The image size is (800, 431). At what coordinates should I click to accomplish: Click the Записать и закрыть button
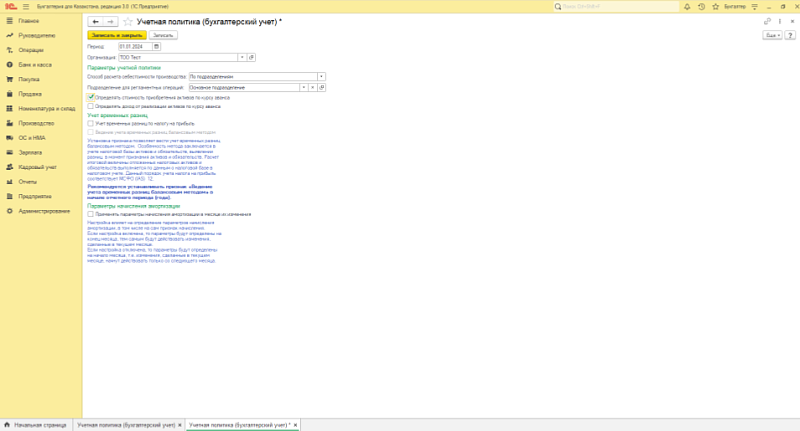[117, 34]
